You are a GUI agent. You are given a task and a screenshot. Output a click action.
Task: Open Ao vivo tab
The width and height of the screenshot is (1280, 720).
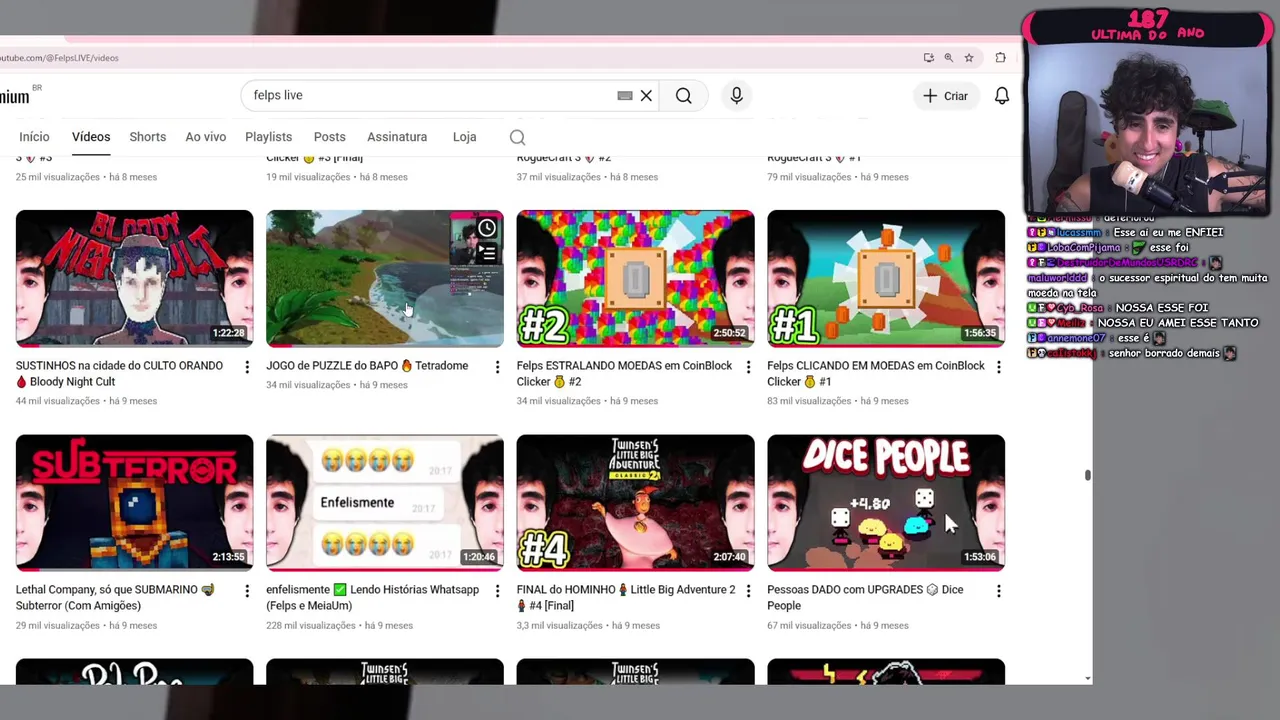[x=205, y=137]
